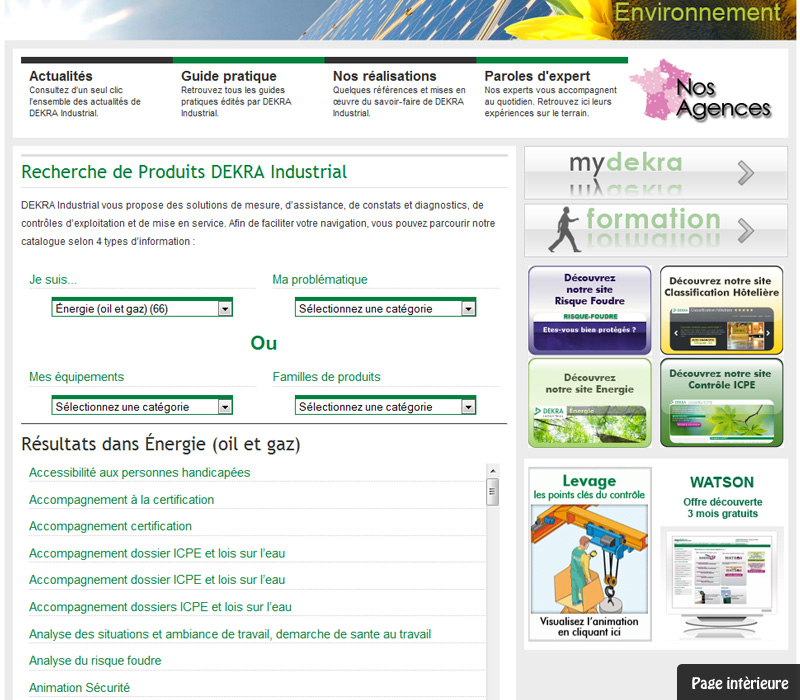Image resolution: width=800 pixels, height=700 pixels.
Task: Click the Etes-vous bien protégés ? text
Action: coord(589,330)
